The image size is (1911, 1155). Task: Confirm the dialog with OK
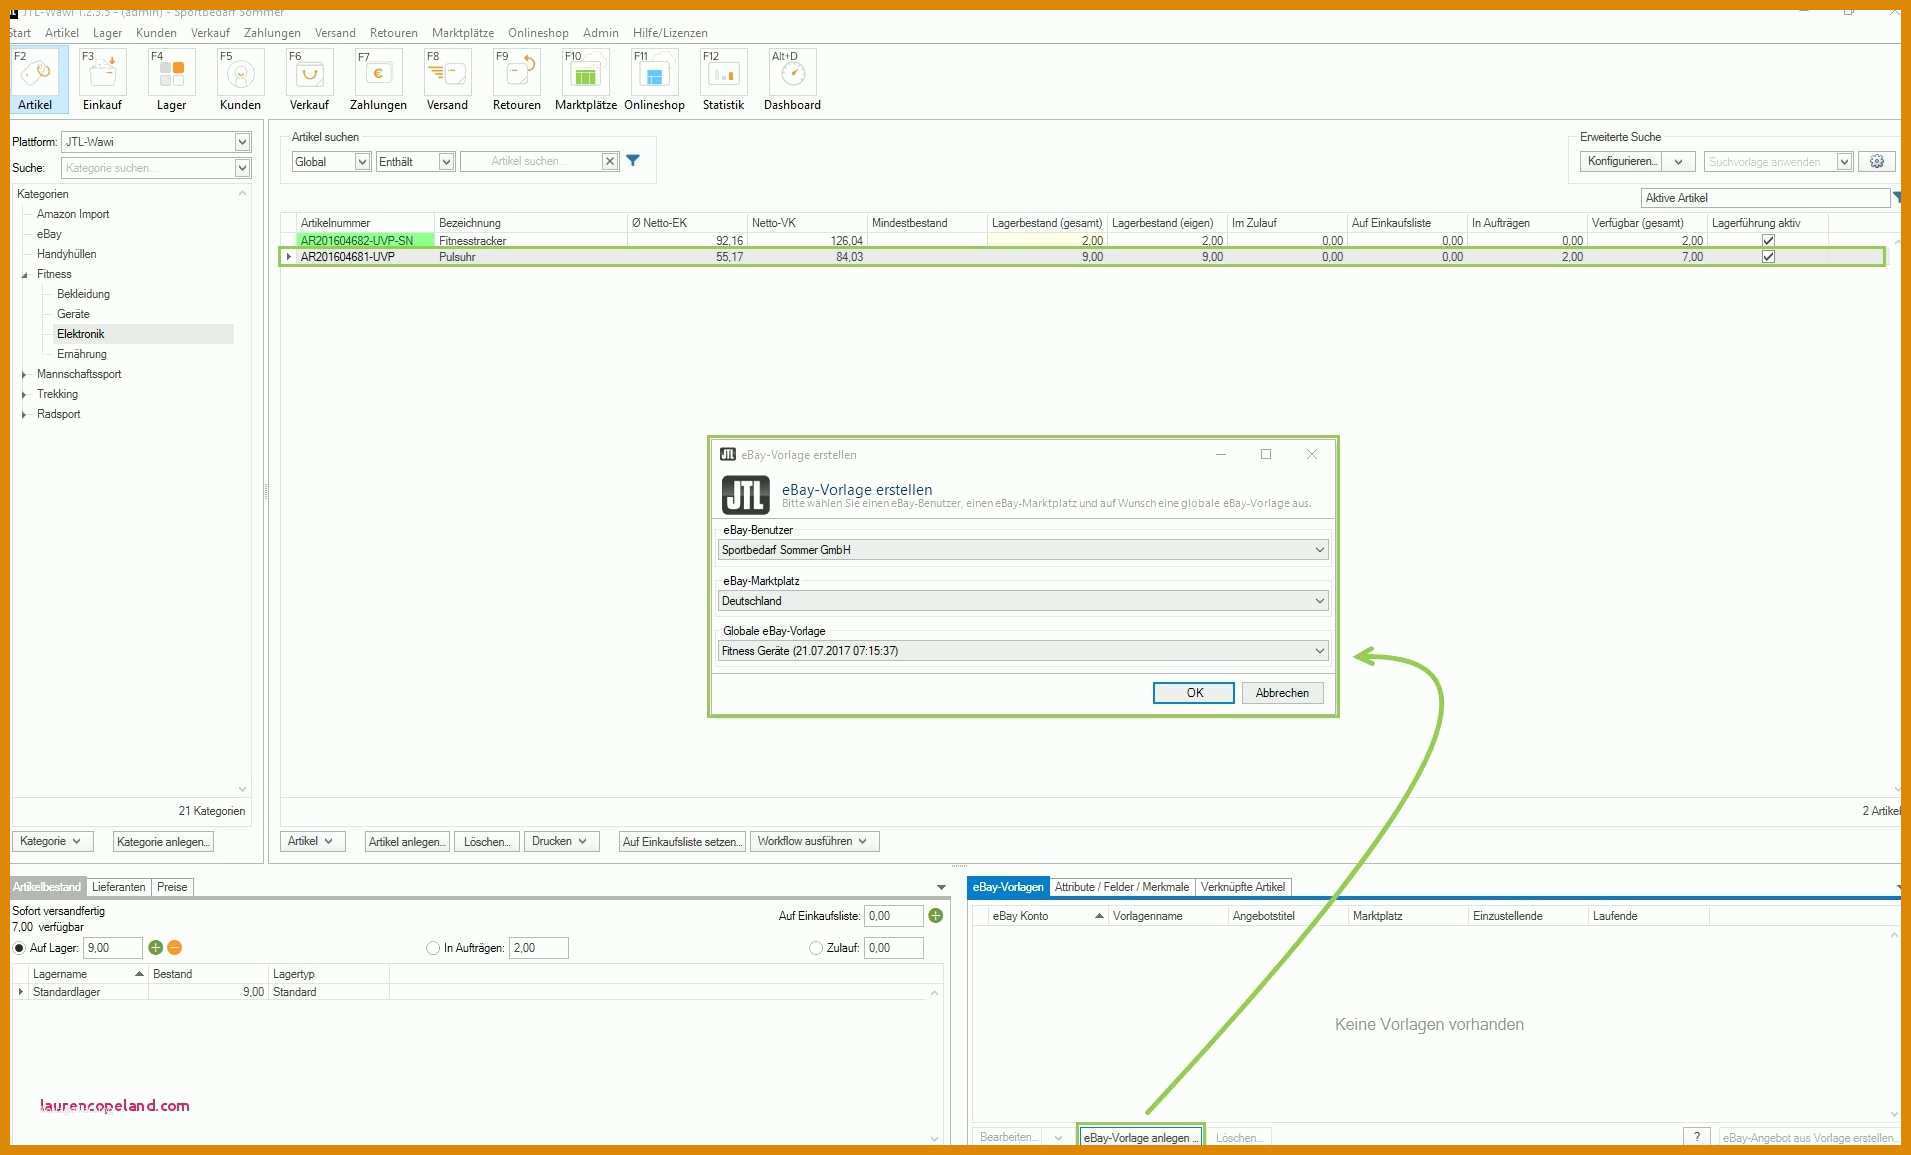[x=1194, y=693]
